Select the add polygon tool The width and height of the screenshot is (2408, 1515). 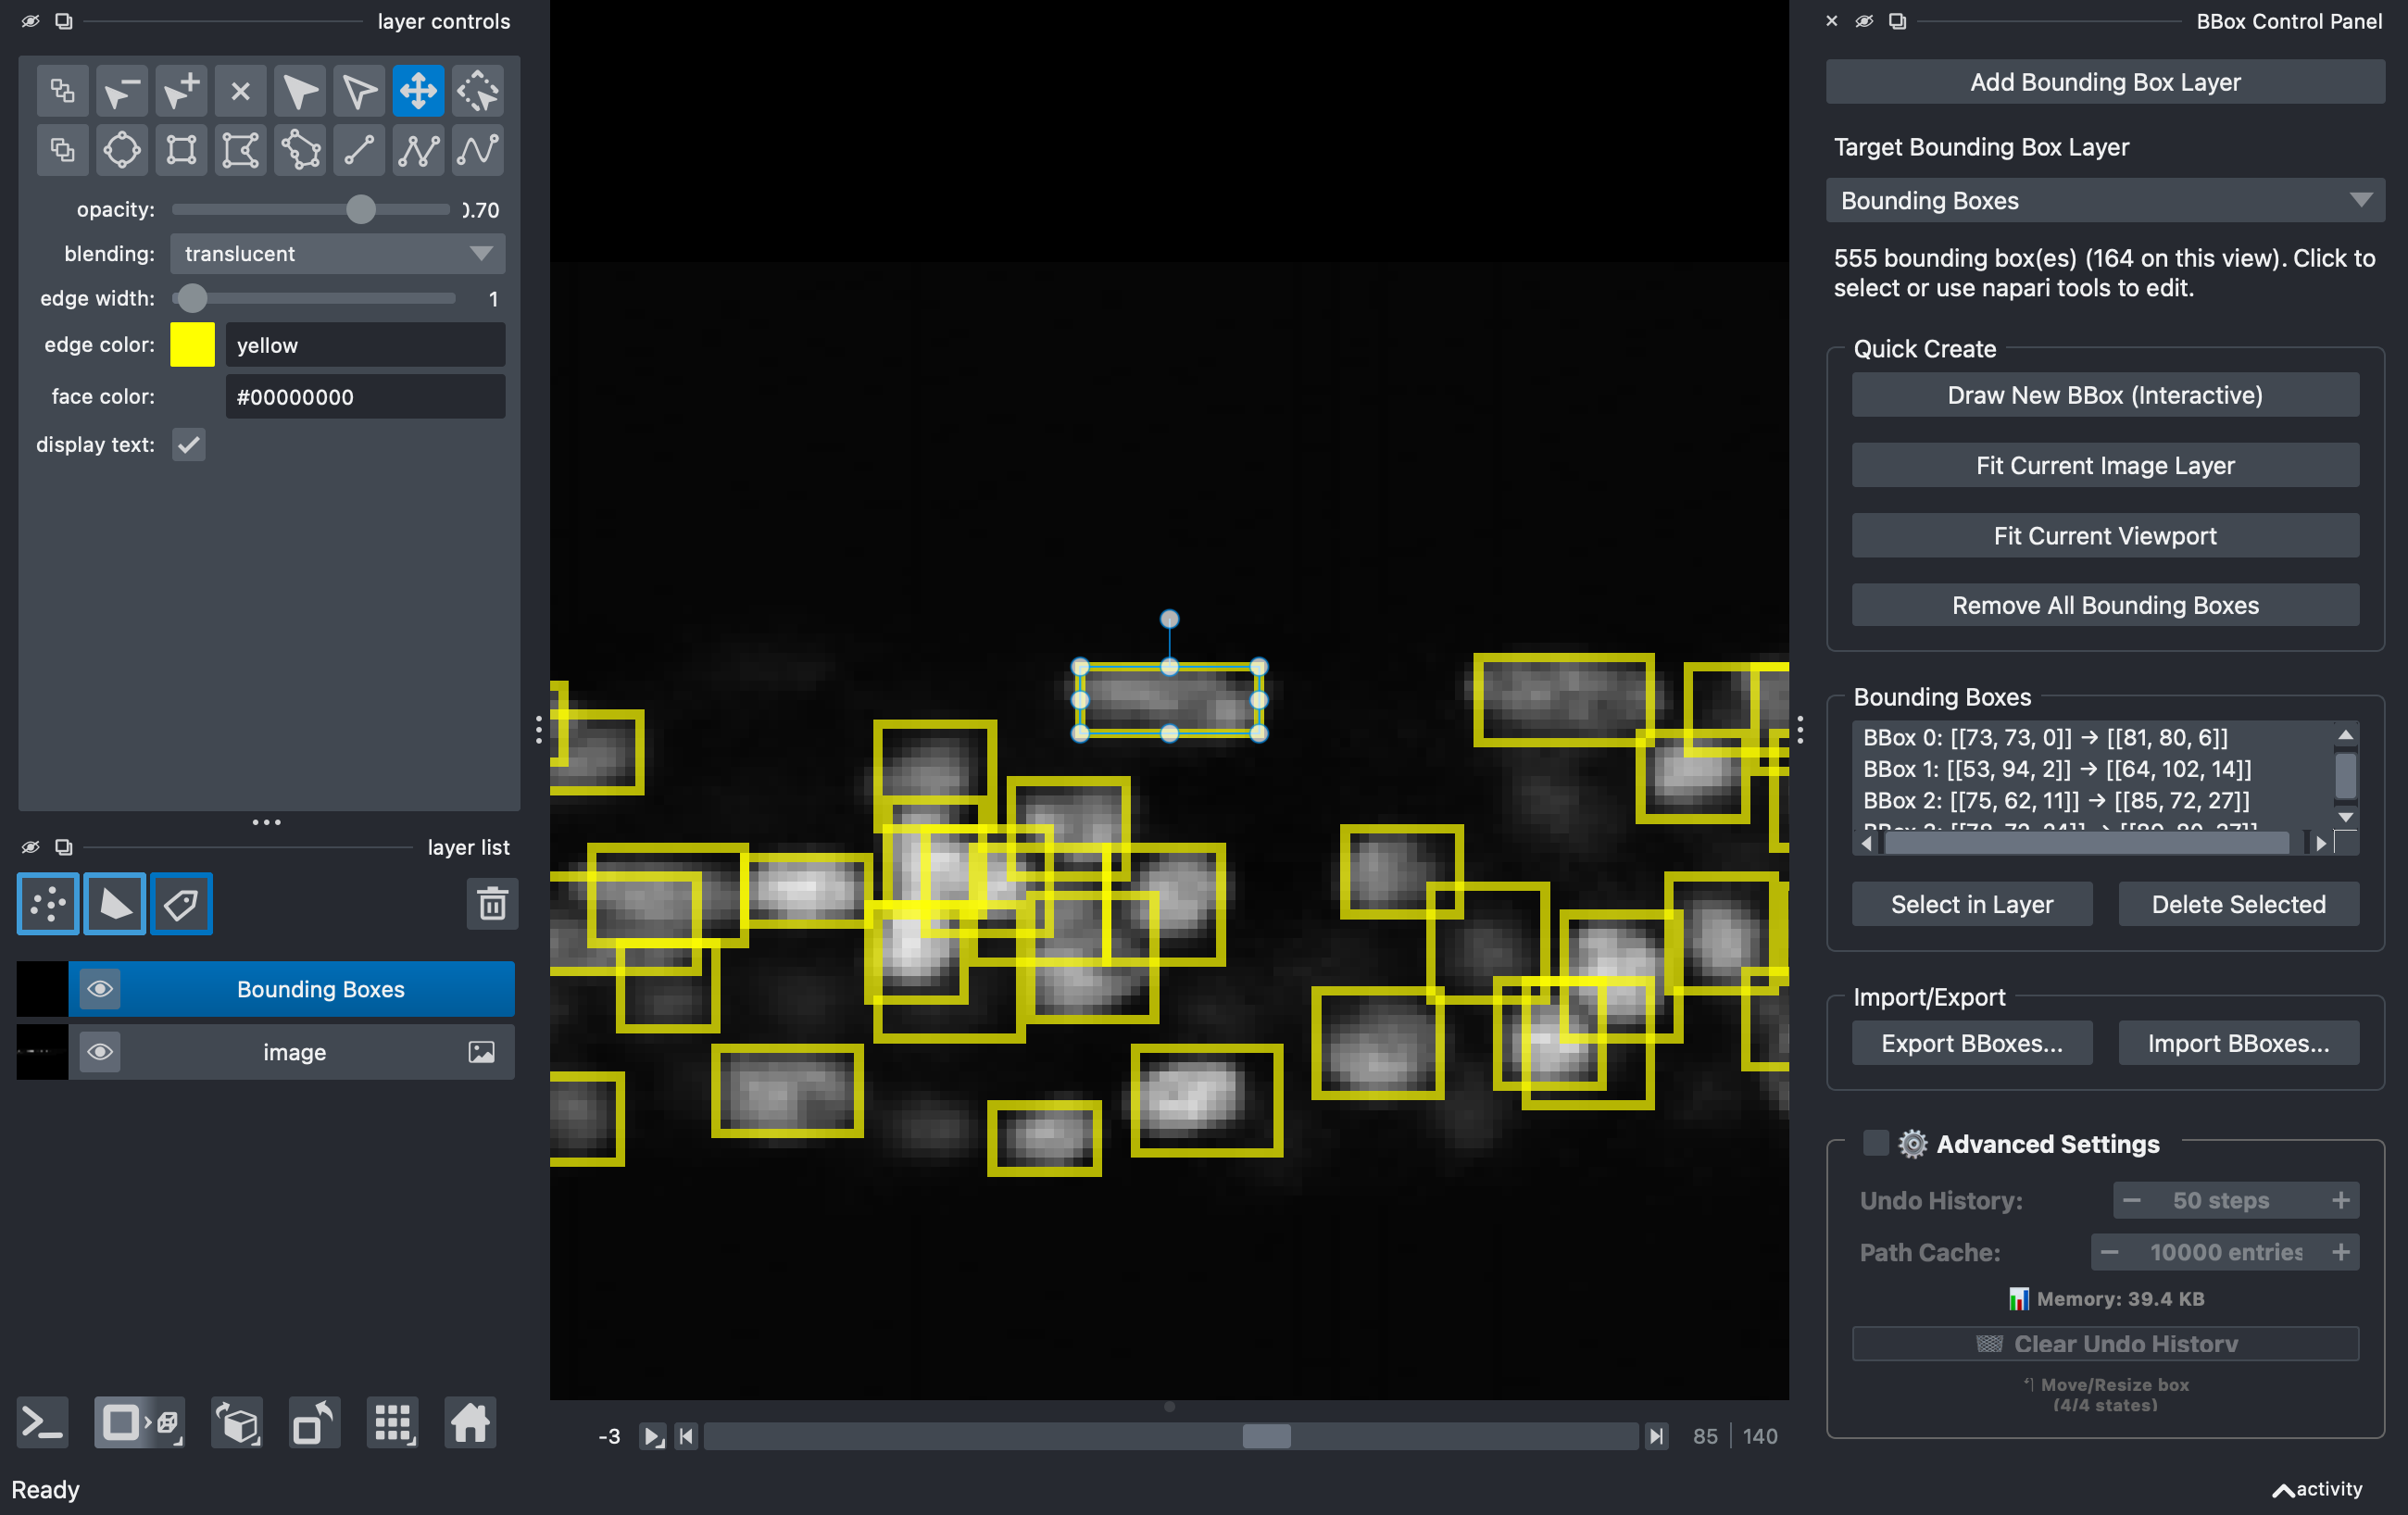pyautogui.click(x=240, y=151)
